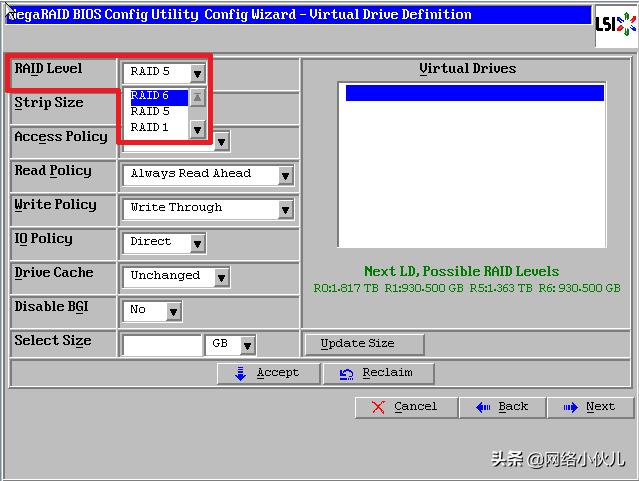Viewport: 639px width, 481px height.
Task: Choose RAID 5 in the dropdown list
Action: 158,112
